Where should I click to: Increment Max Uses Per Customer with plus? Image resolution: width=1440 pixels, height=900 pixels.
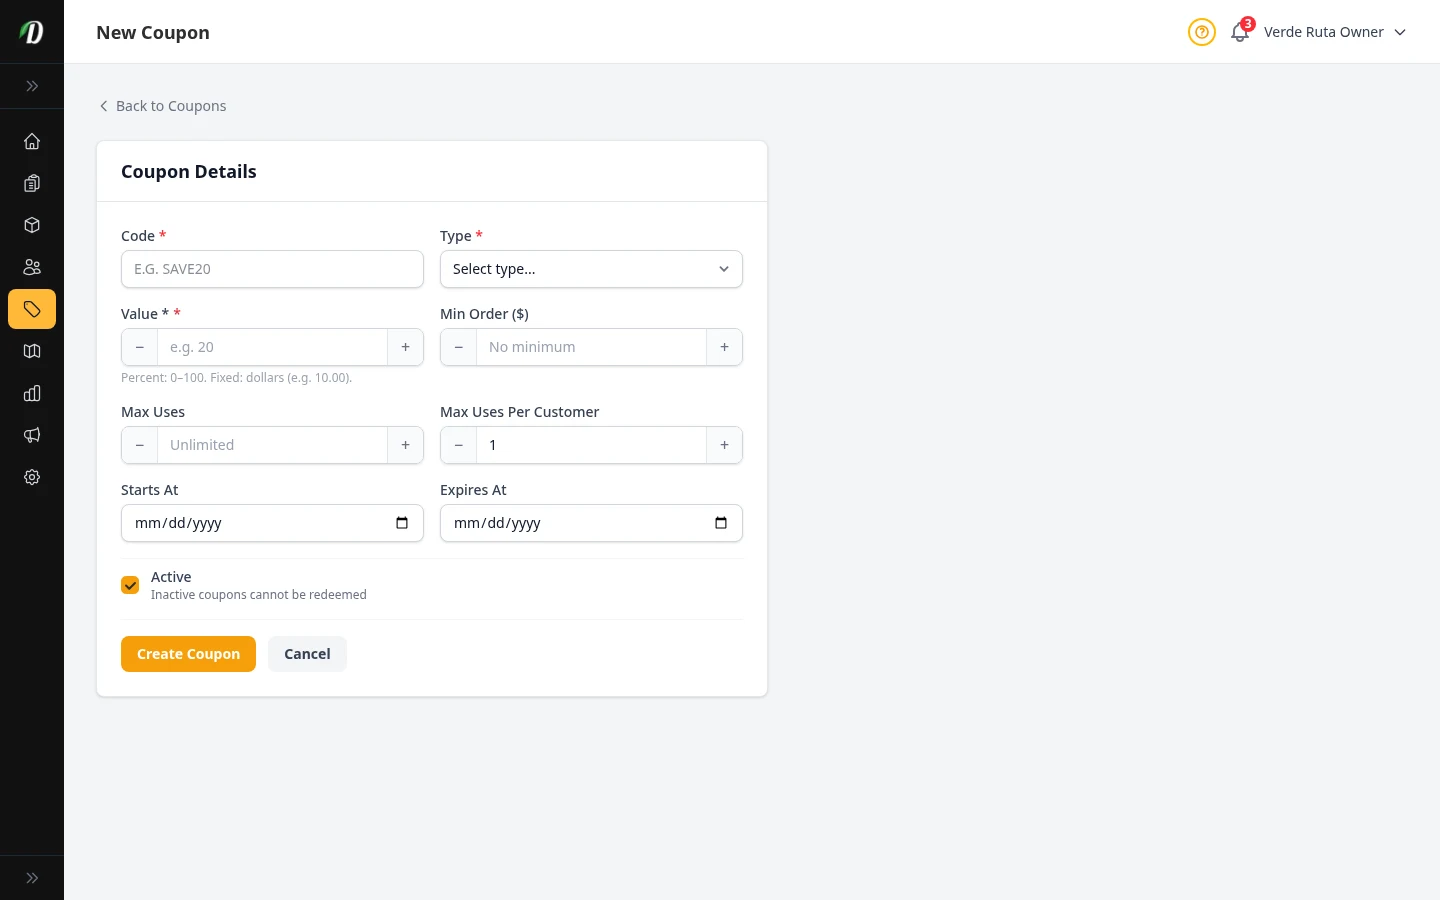click(x=724, y=445)
